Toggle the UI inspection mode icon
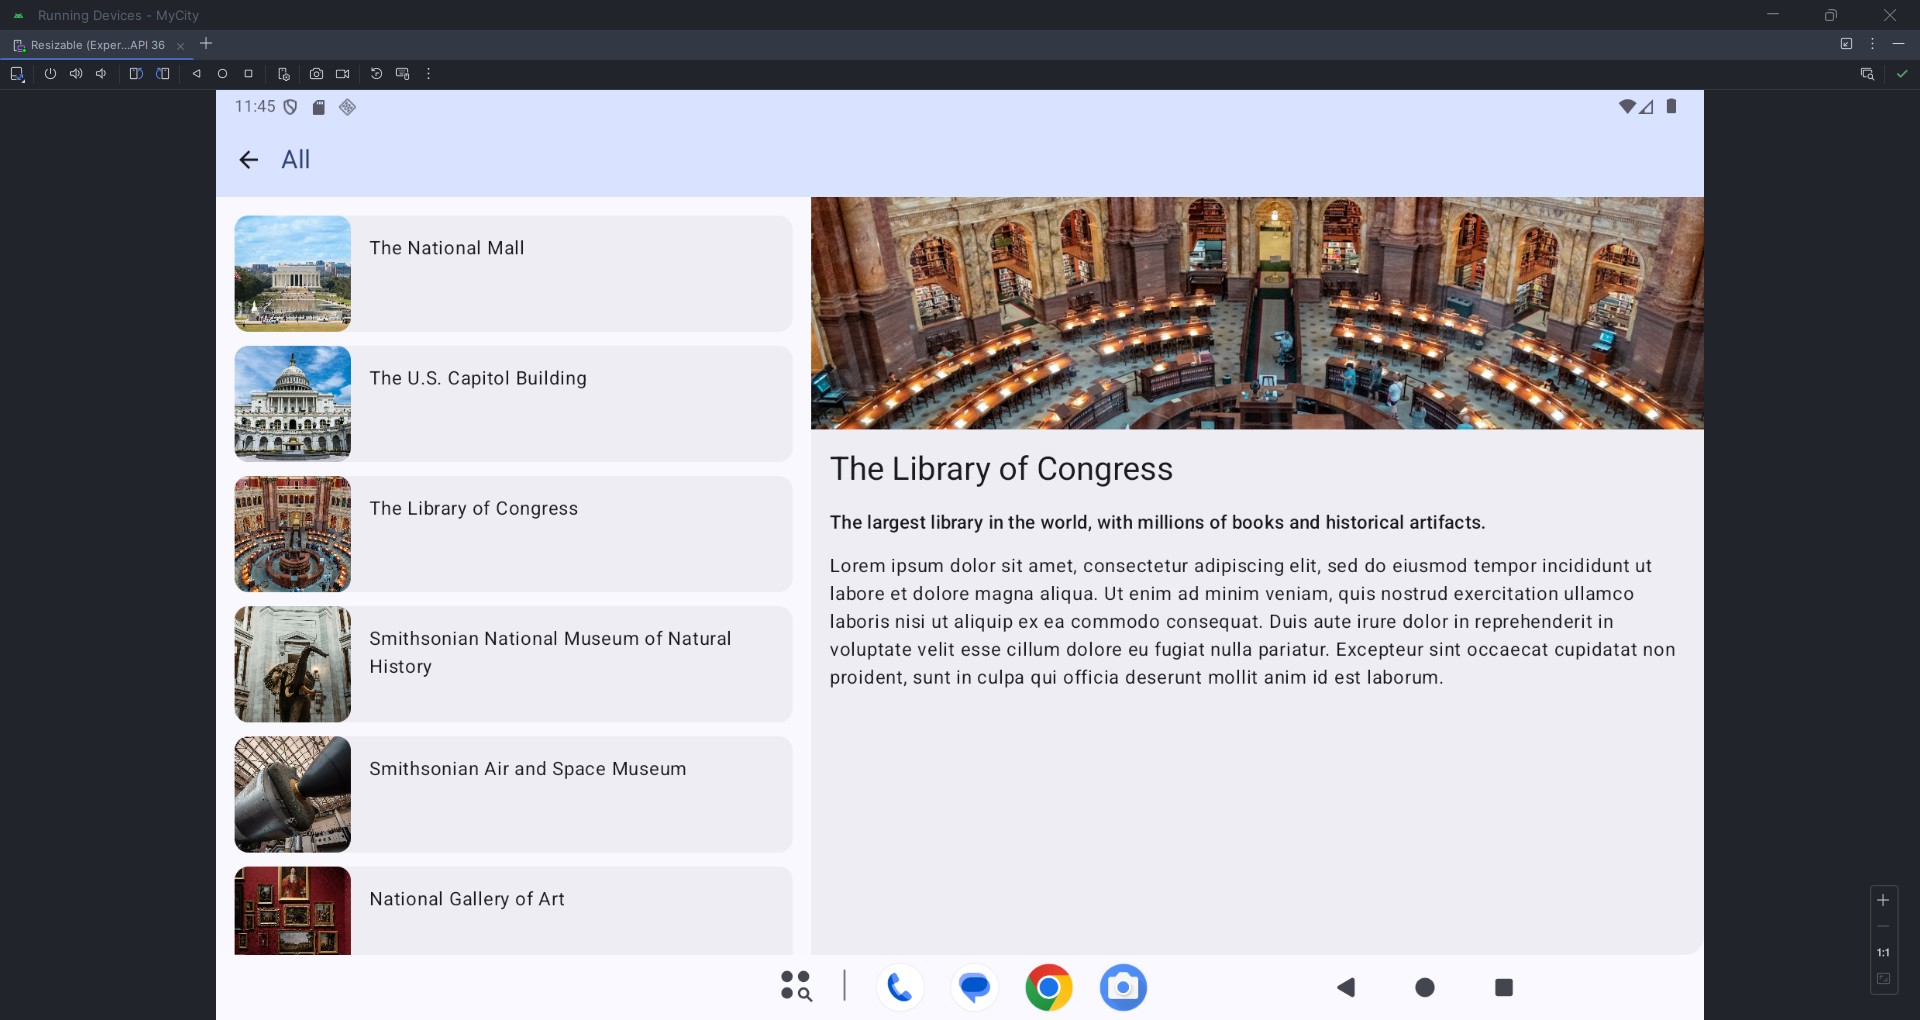This screenshot has height=1020, width=1920. (x=1866, y=74)
